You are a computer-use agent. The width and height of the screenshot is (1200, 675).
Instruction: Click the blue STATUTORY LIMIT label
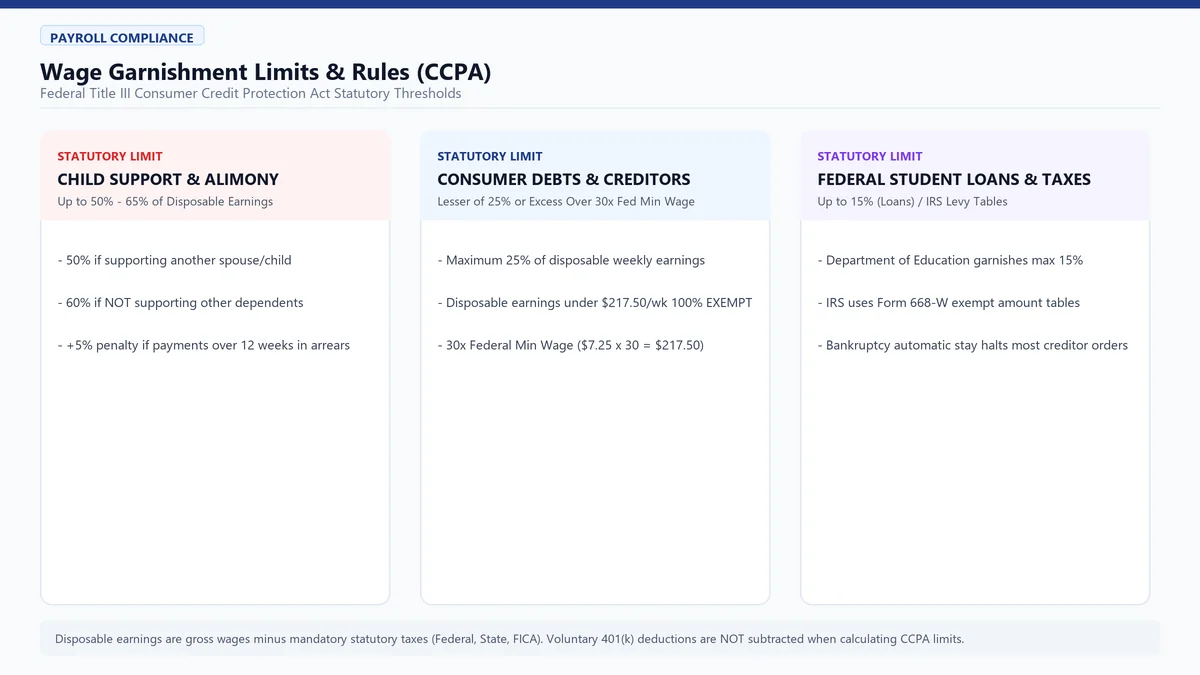click(490, 156)
